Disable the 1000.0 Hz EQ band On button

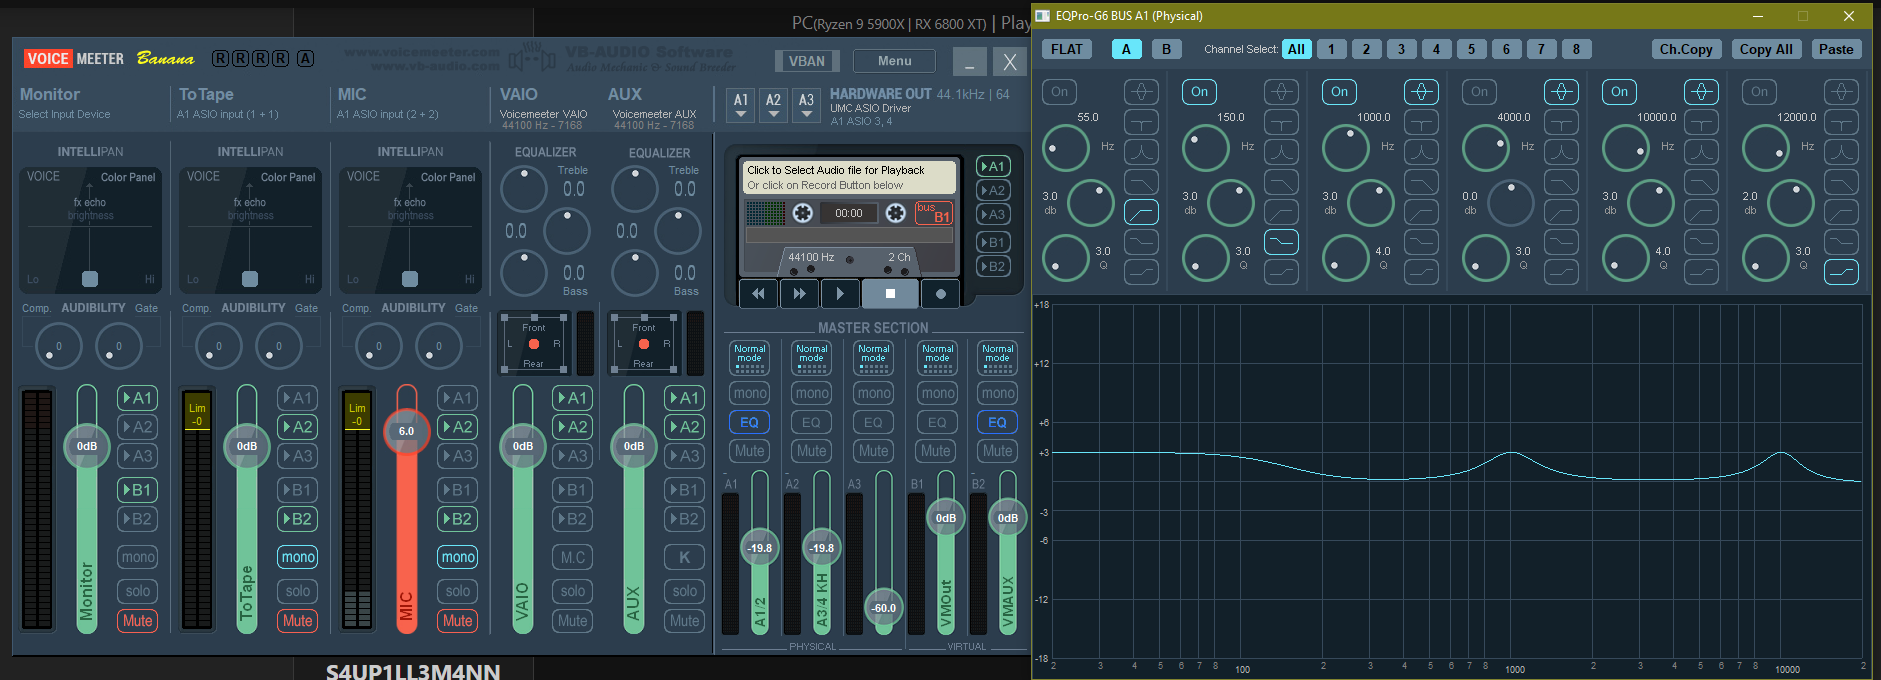point(1339,92)
